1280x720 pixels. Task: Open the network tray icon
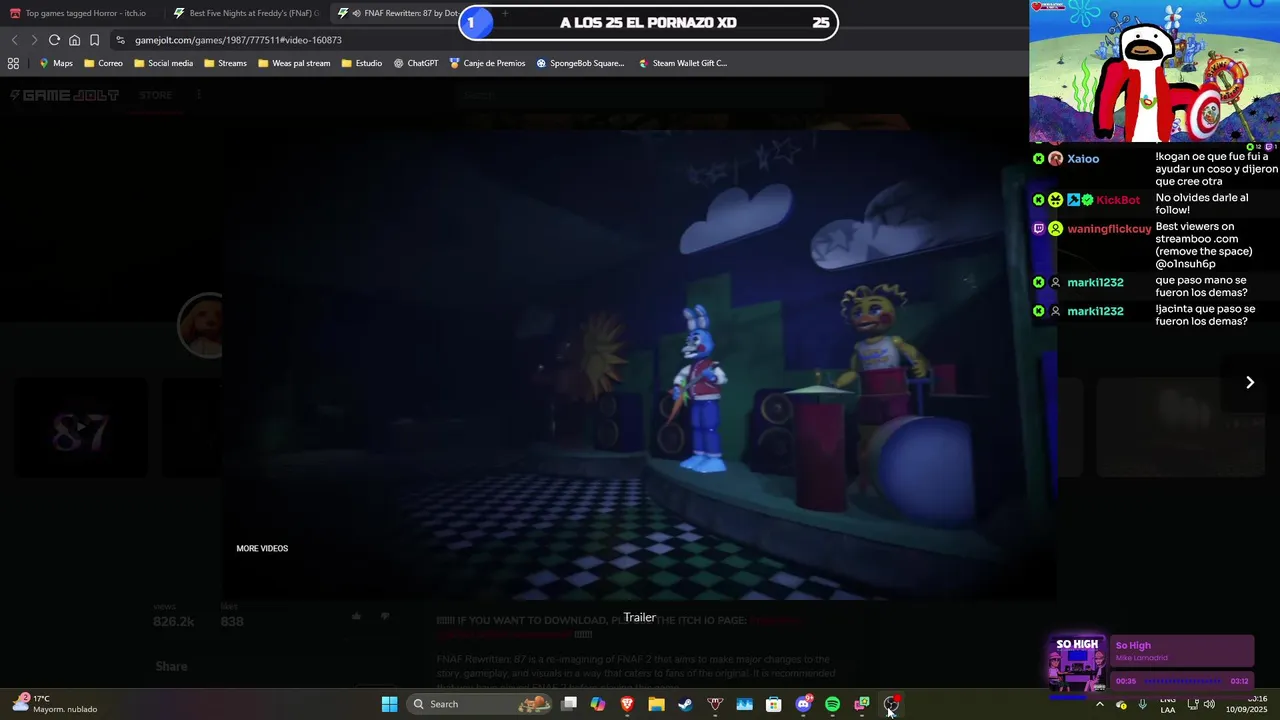[1192, 704]
